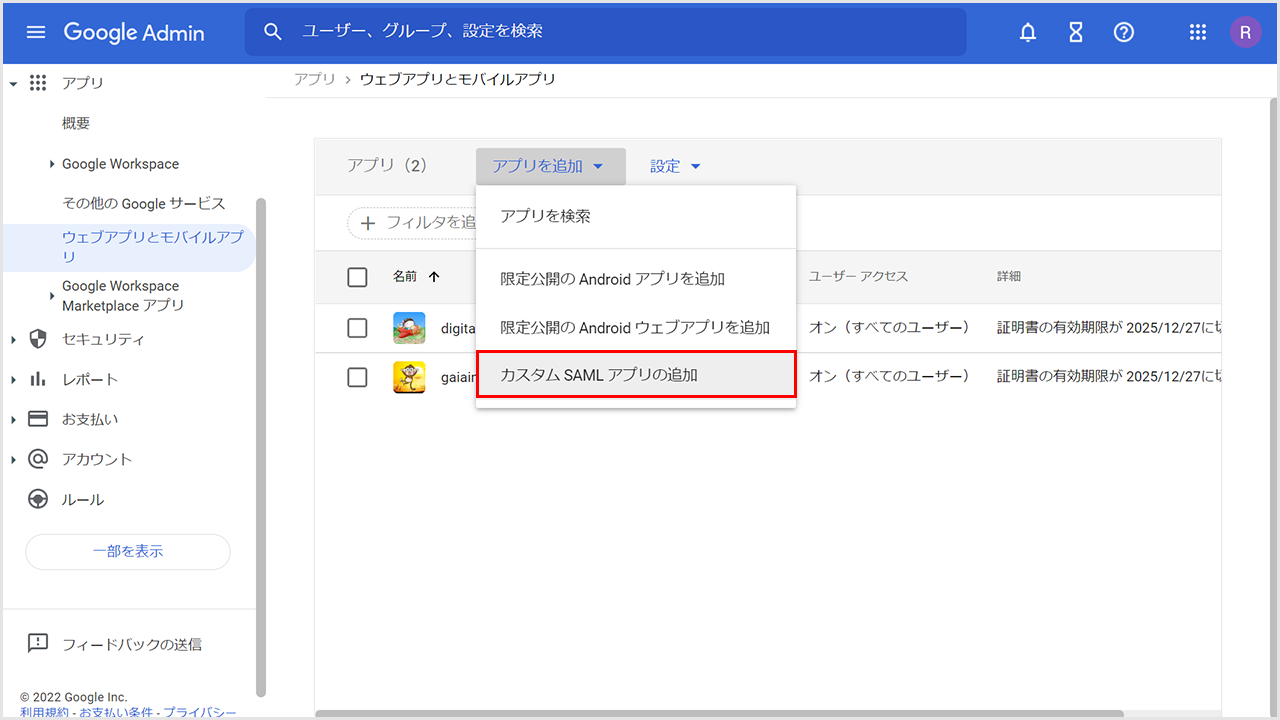Click the gaiain app monkey icon
Screen dimensions: 1280x720
409,377
